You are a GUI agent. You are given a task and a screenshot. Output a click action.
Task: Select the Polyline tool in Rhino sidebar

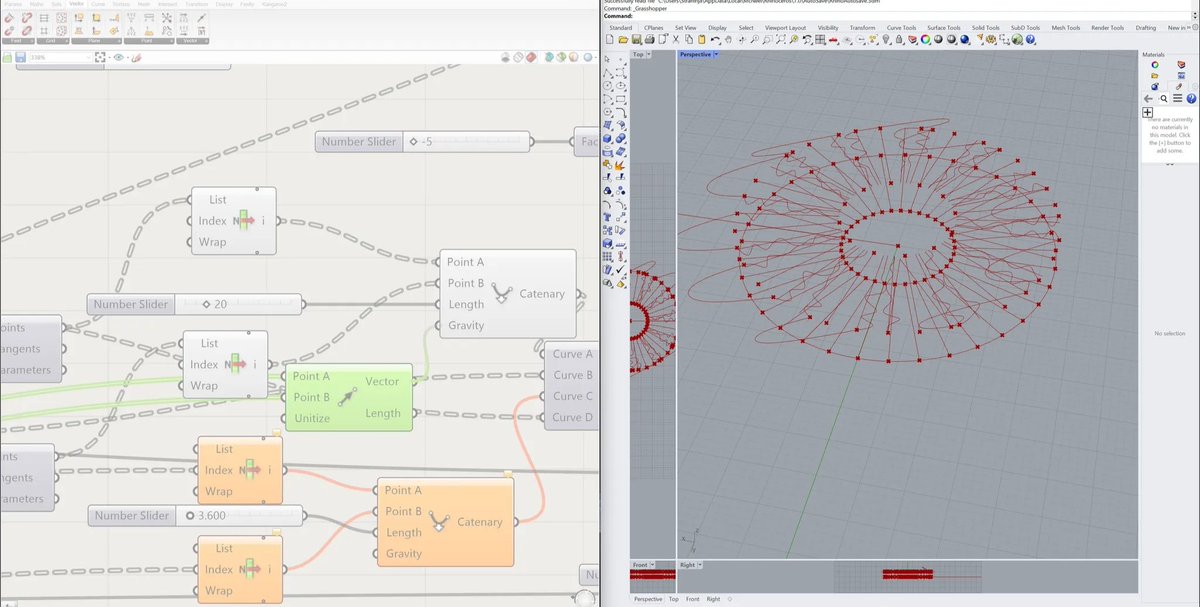click(607, 73)
